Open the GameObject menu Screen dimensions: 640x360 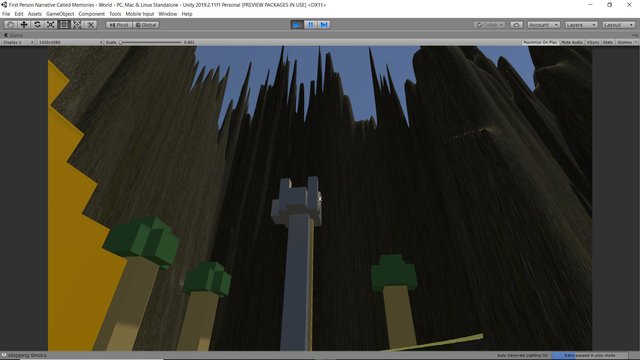pyautogui.click(x=60, y=14)
